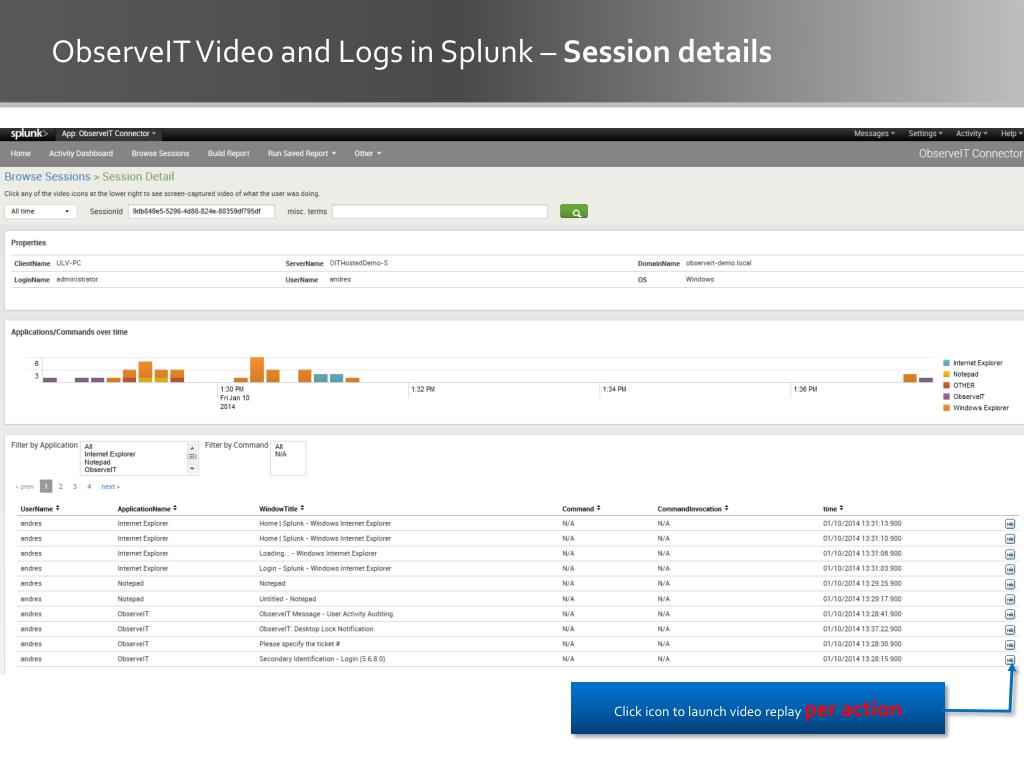Play video for Notepad 13:29:25.900 row
1024x768 pixels.
pyautogui.click(x=1010, y=584)
